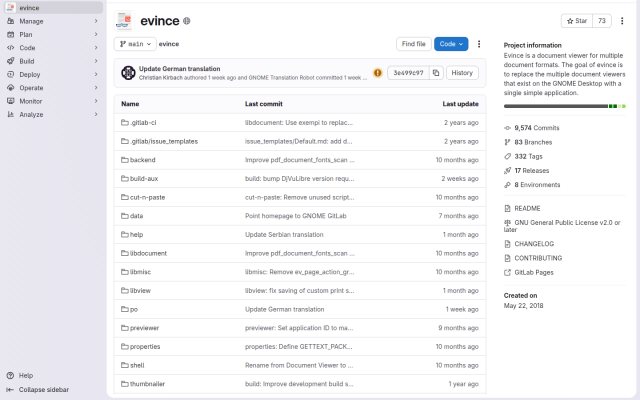640x400 pixels.
Task: Click the GitLab Pages external link icon
Action: tap(507, 273)
